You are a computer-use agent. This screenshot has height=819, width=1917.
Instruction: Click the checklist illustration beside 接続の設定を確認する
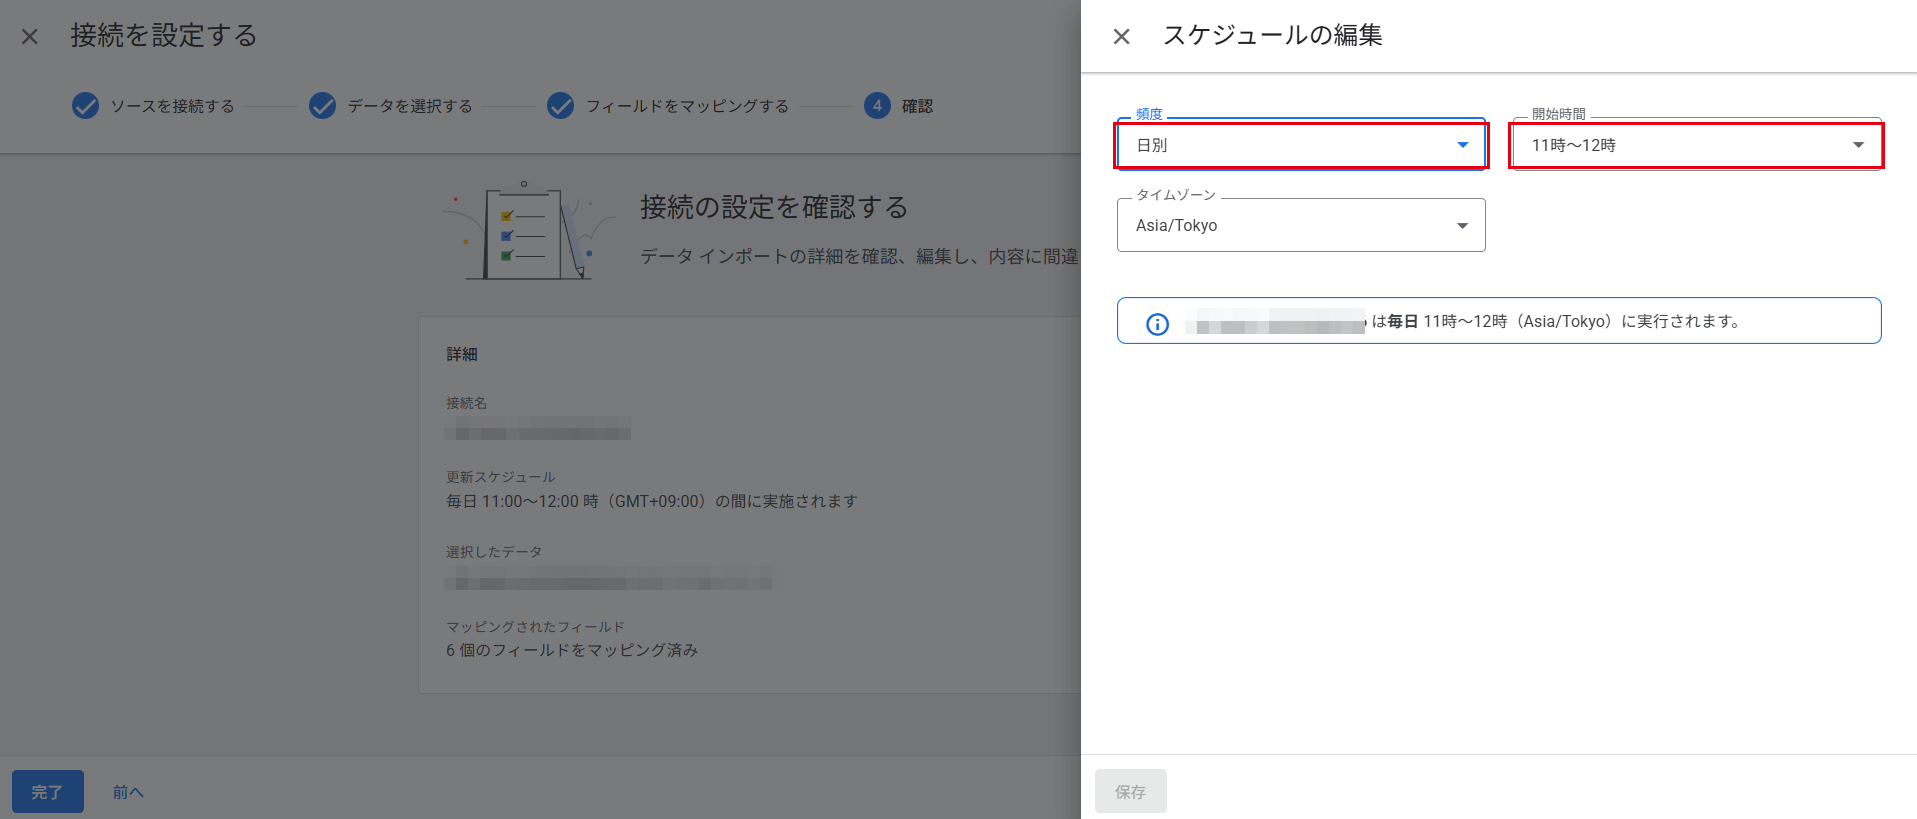tap(532, 232)
